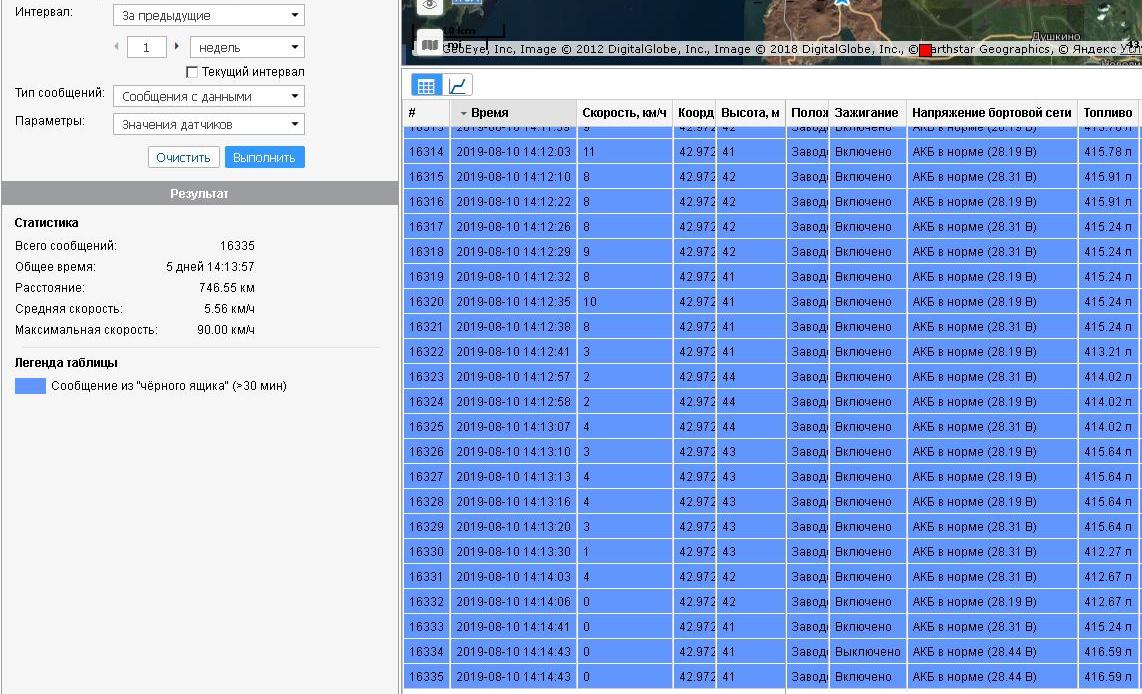The height and width of the screenshot is (694, 1142).
Task: Open the map layers icon
Action: (x=429, y=44)
